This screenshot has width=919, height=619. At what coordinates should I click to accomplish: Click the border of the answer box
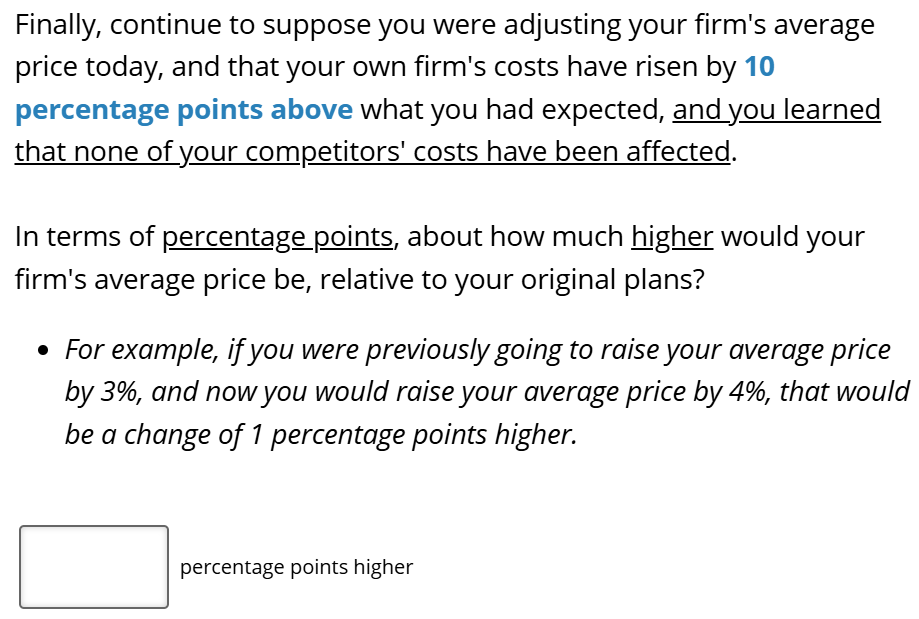coord(93,527)
